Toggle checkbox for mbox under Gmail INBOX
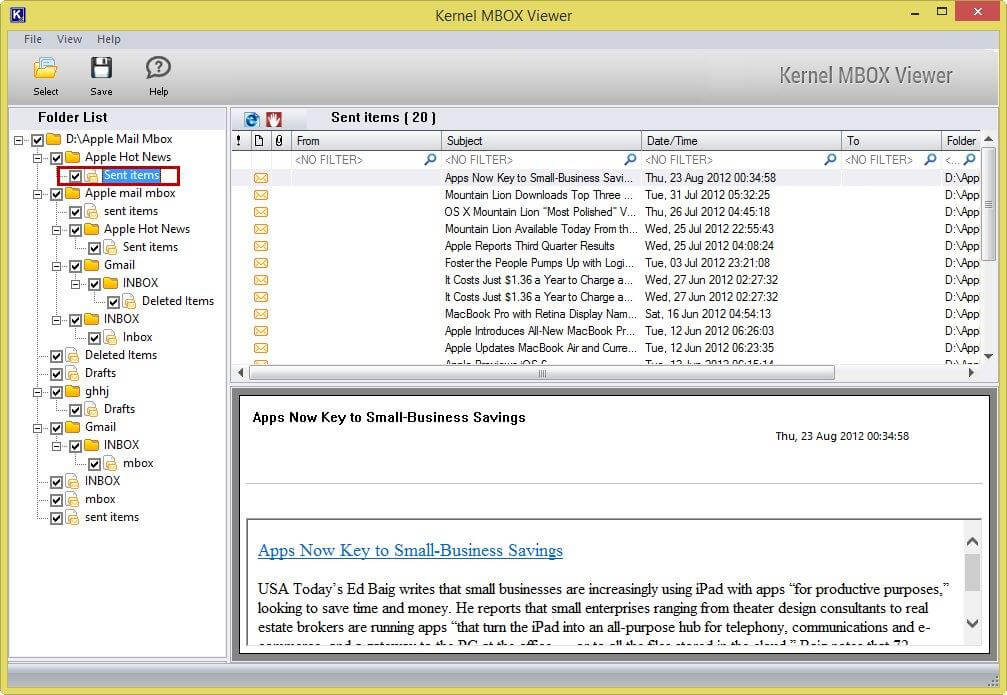This screenshot has height=695, width=1007. point(94,463)
